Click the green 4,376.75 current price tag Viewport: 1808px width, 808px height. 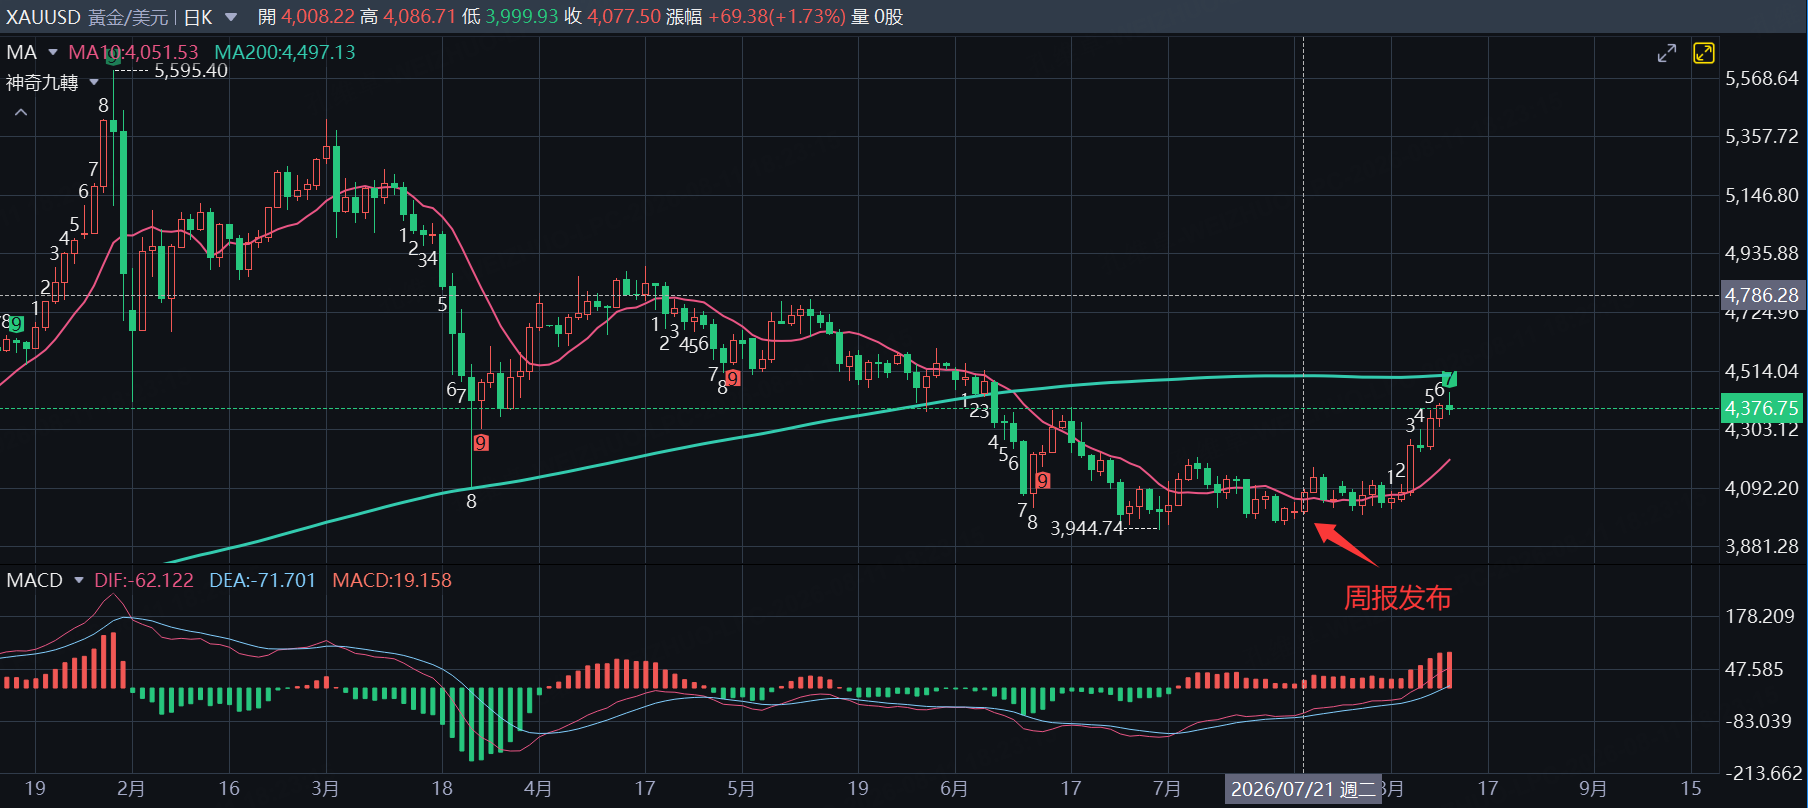1762,408
